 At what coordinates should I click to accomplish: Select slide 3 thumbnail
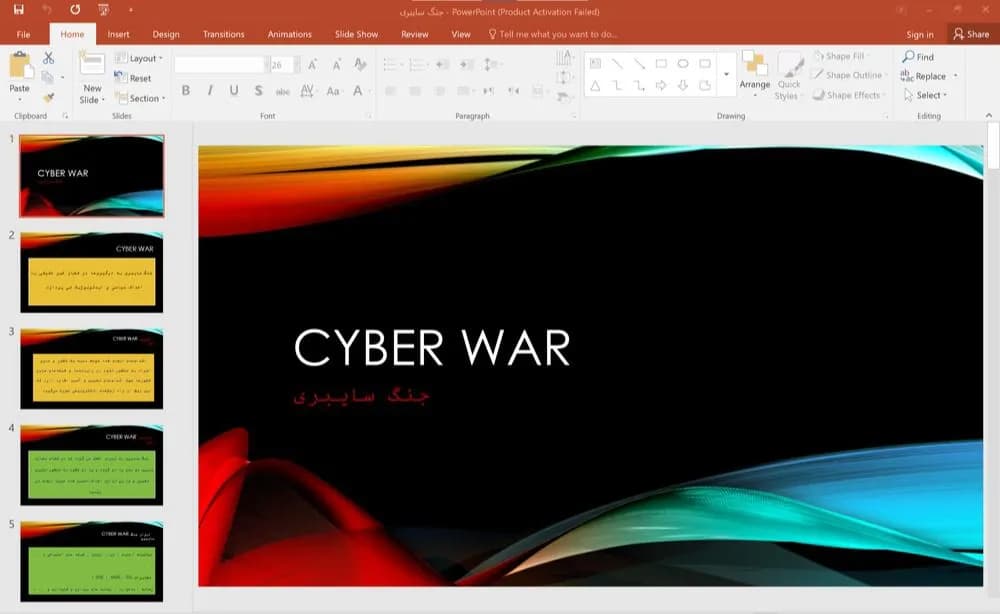point(91,369)
